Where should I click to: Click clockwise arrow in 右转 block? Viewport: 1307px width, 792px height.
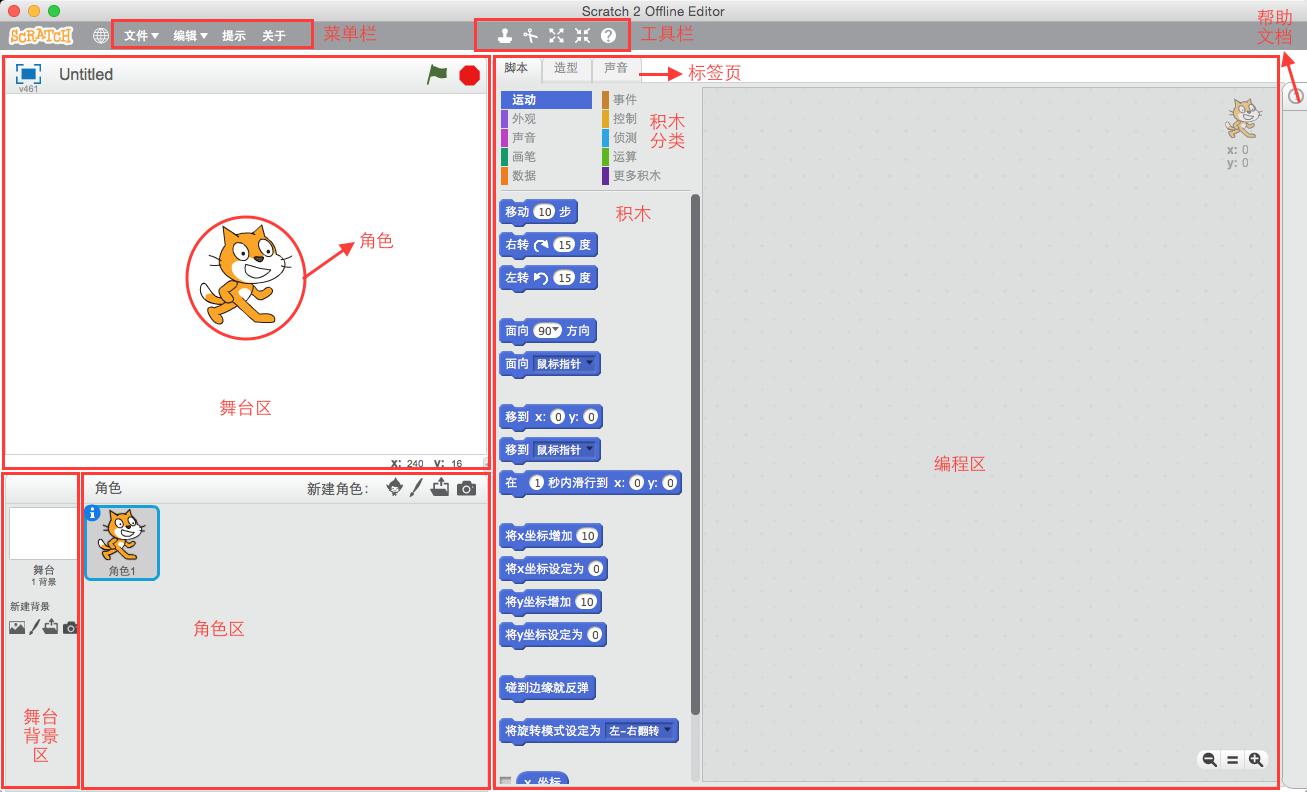pyautogui.click(x=541, y=244)
